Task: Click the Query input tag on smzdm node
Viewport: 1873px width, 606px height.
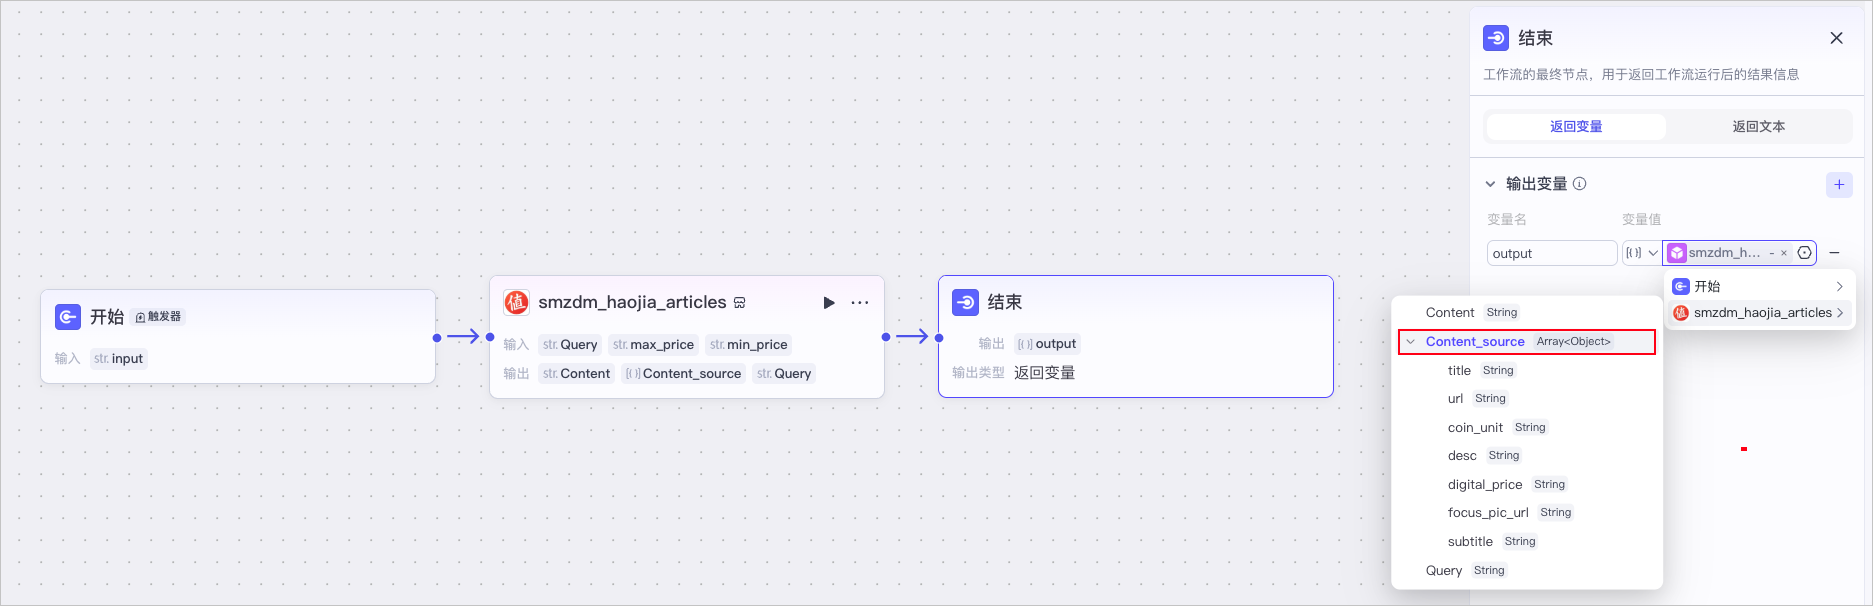Action: point(570,344)
